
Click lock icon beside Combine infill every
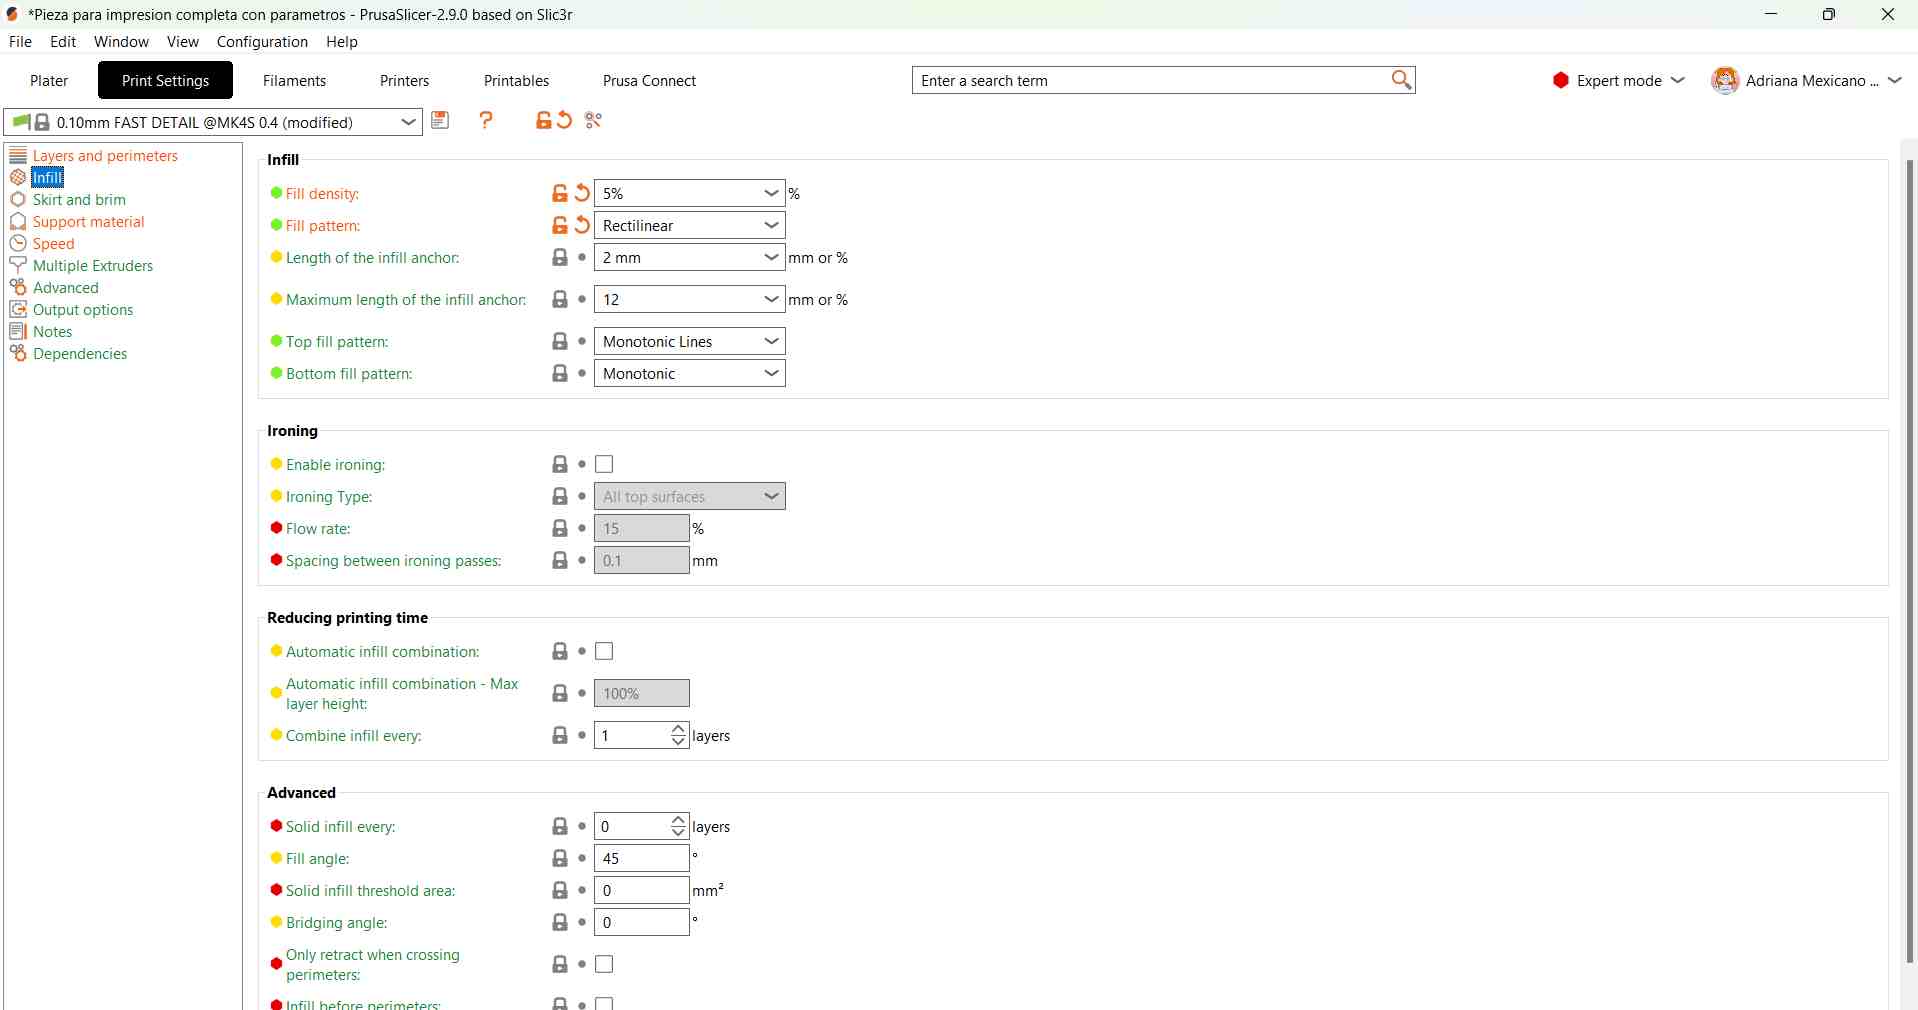coord(560,736)
